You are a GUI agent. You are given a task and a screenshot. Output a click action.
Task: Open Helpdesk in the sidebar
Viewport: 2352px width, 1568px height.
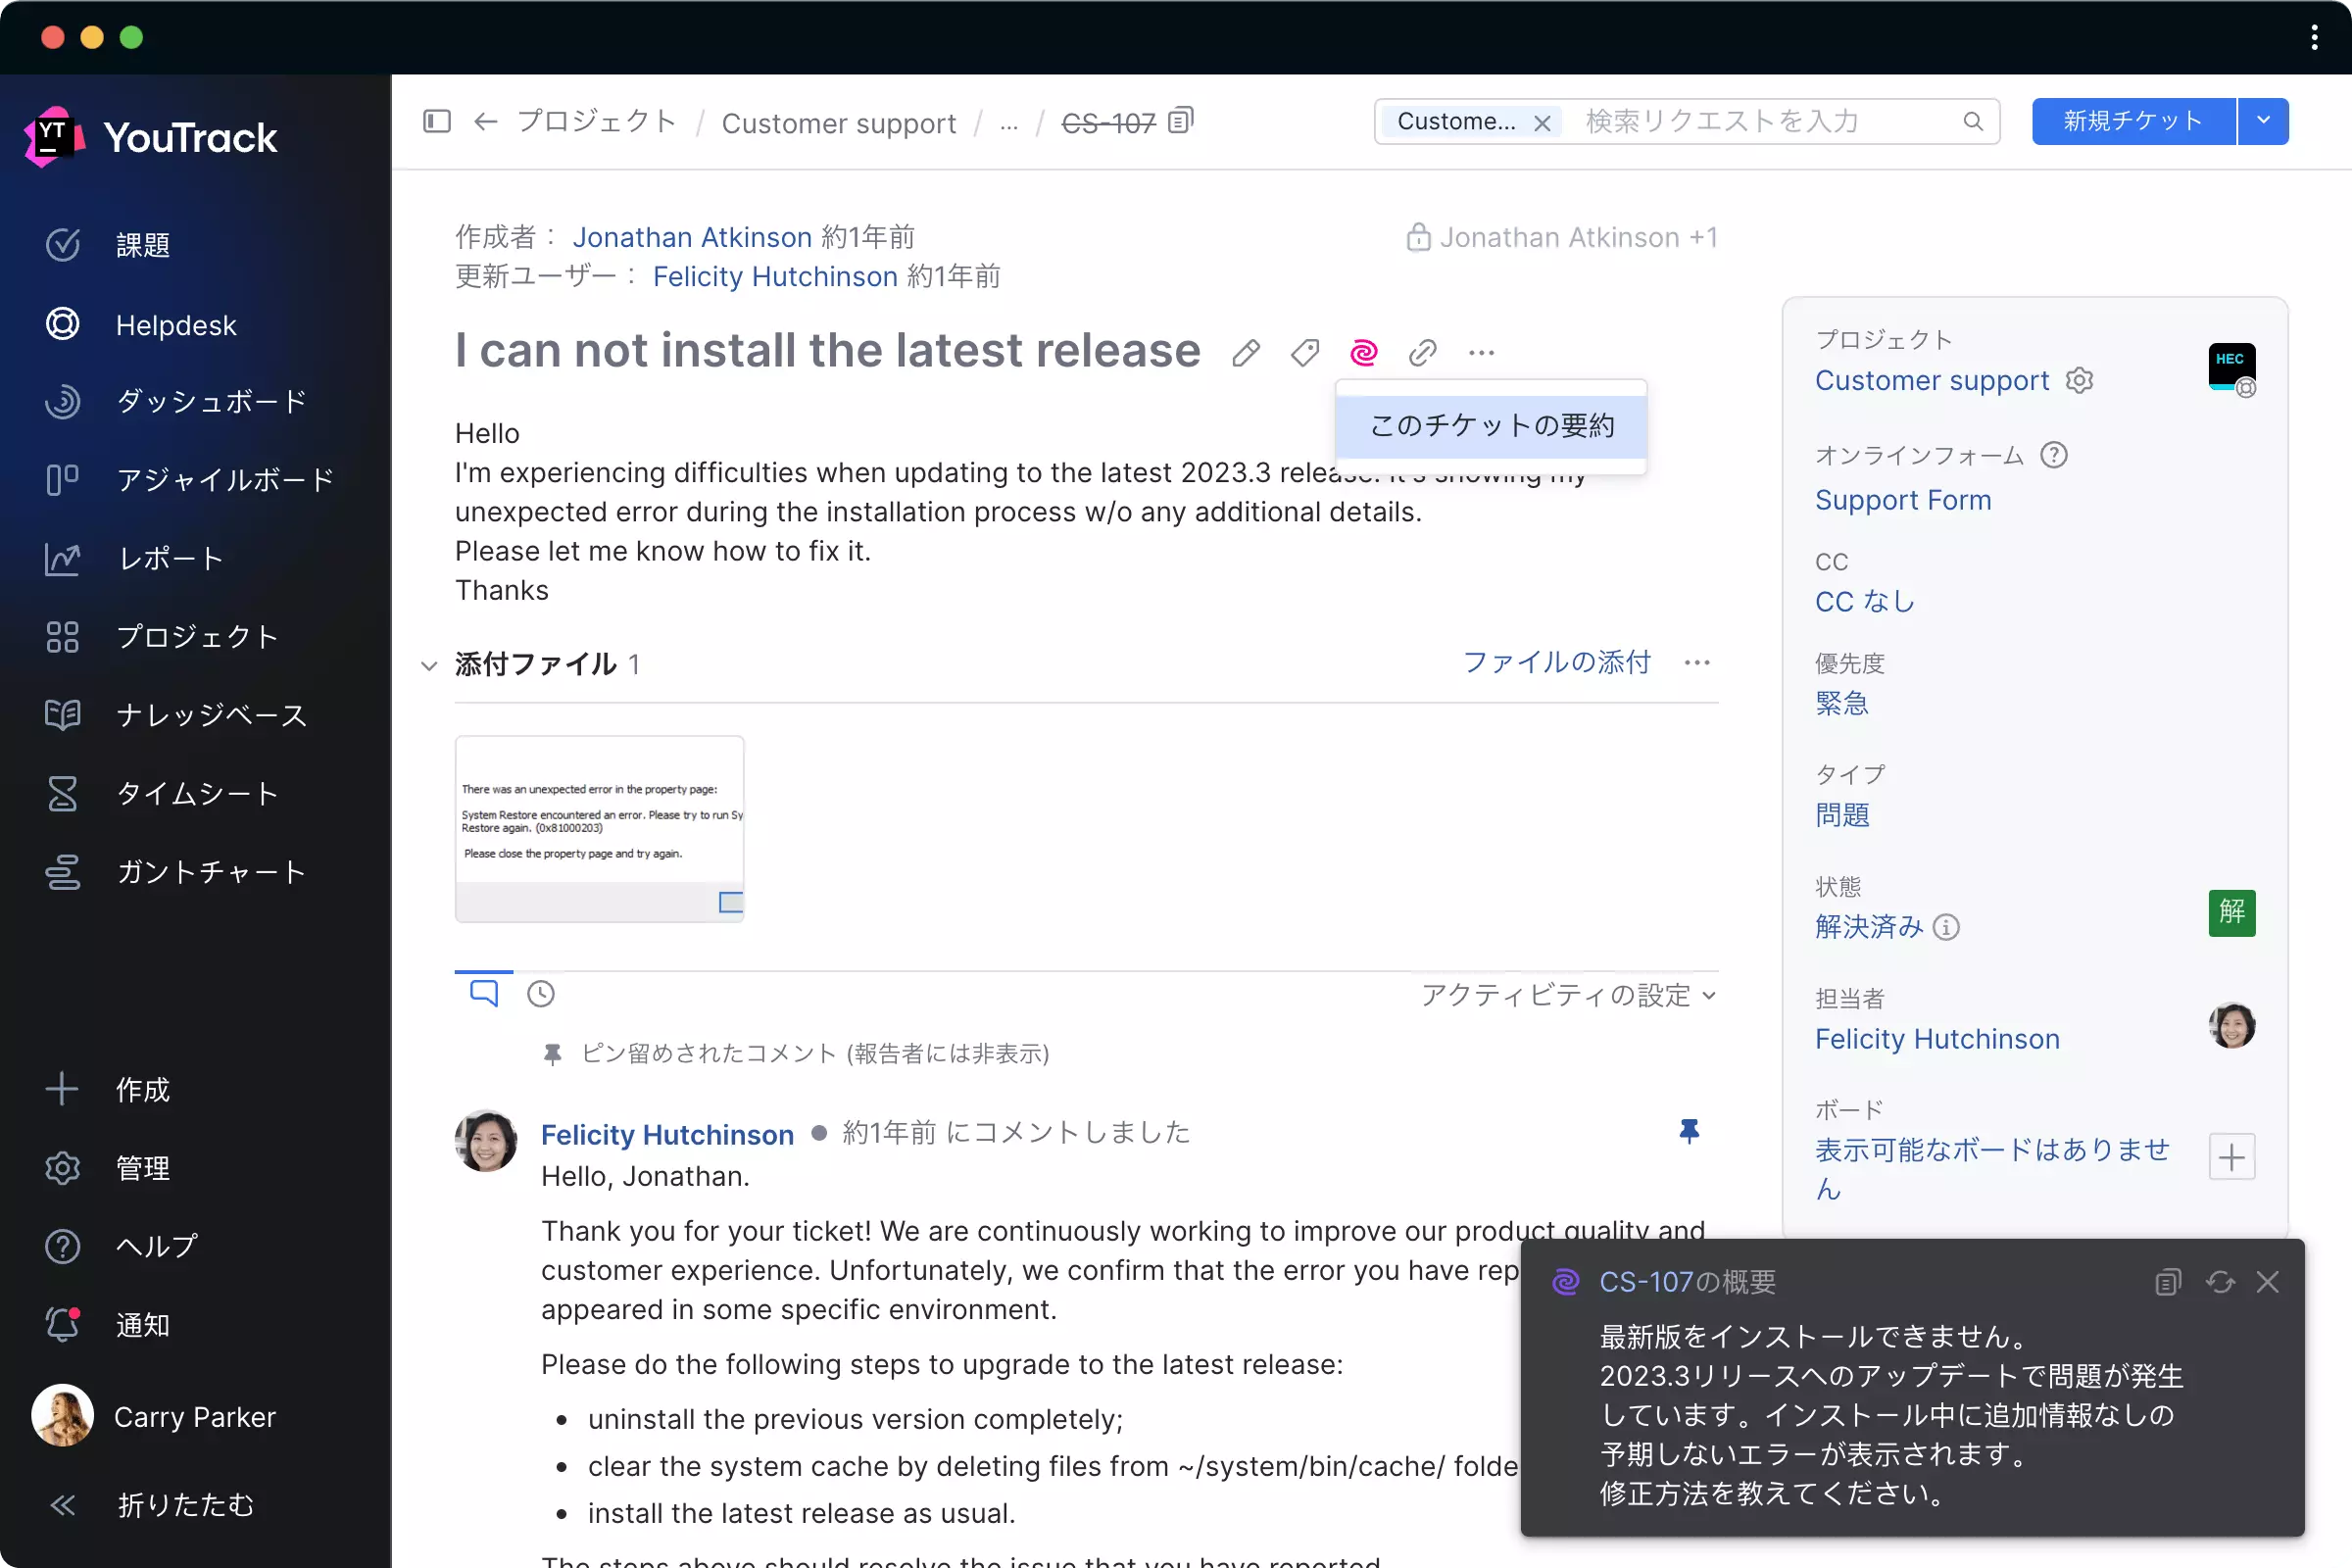tap(176, 324)
